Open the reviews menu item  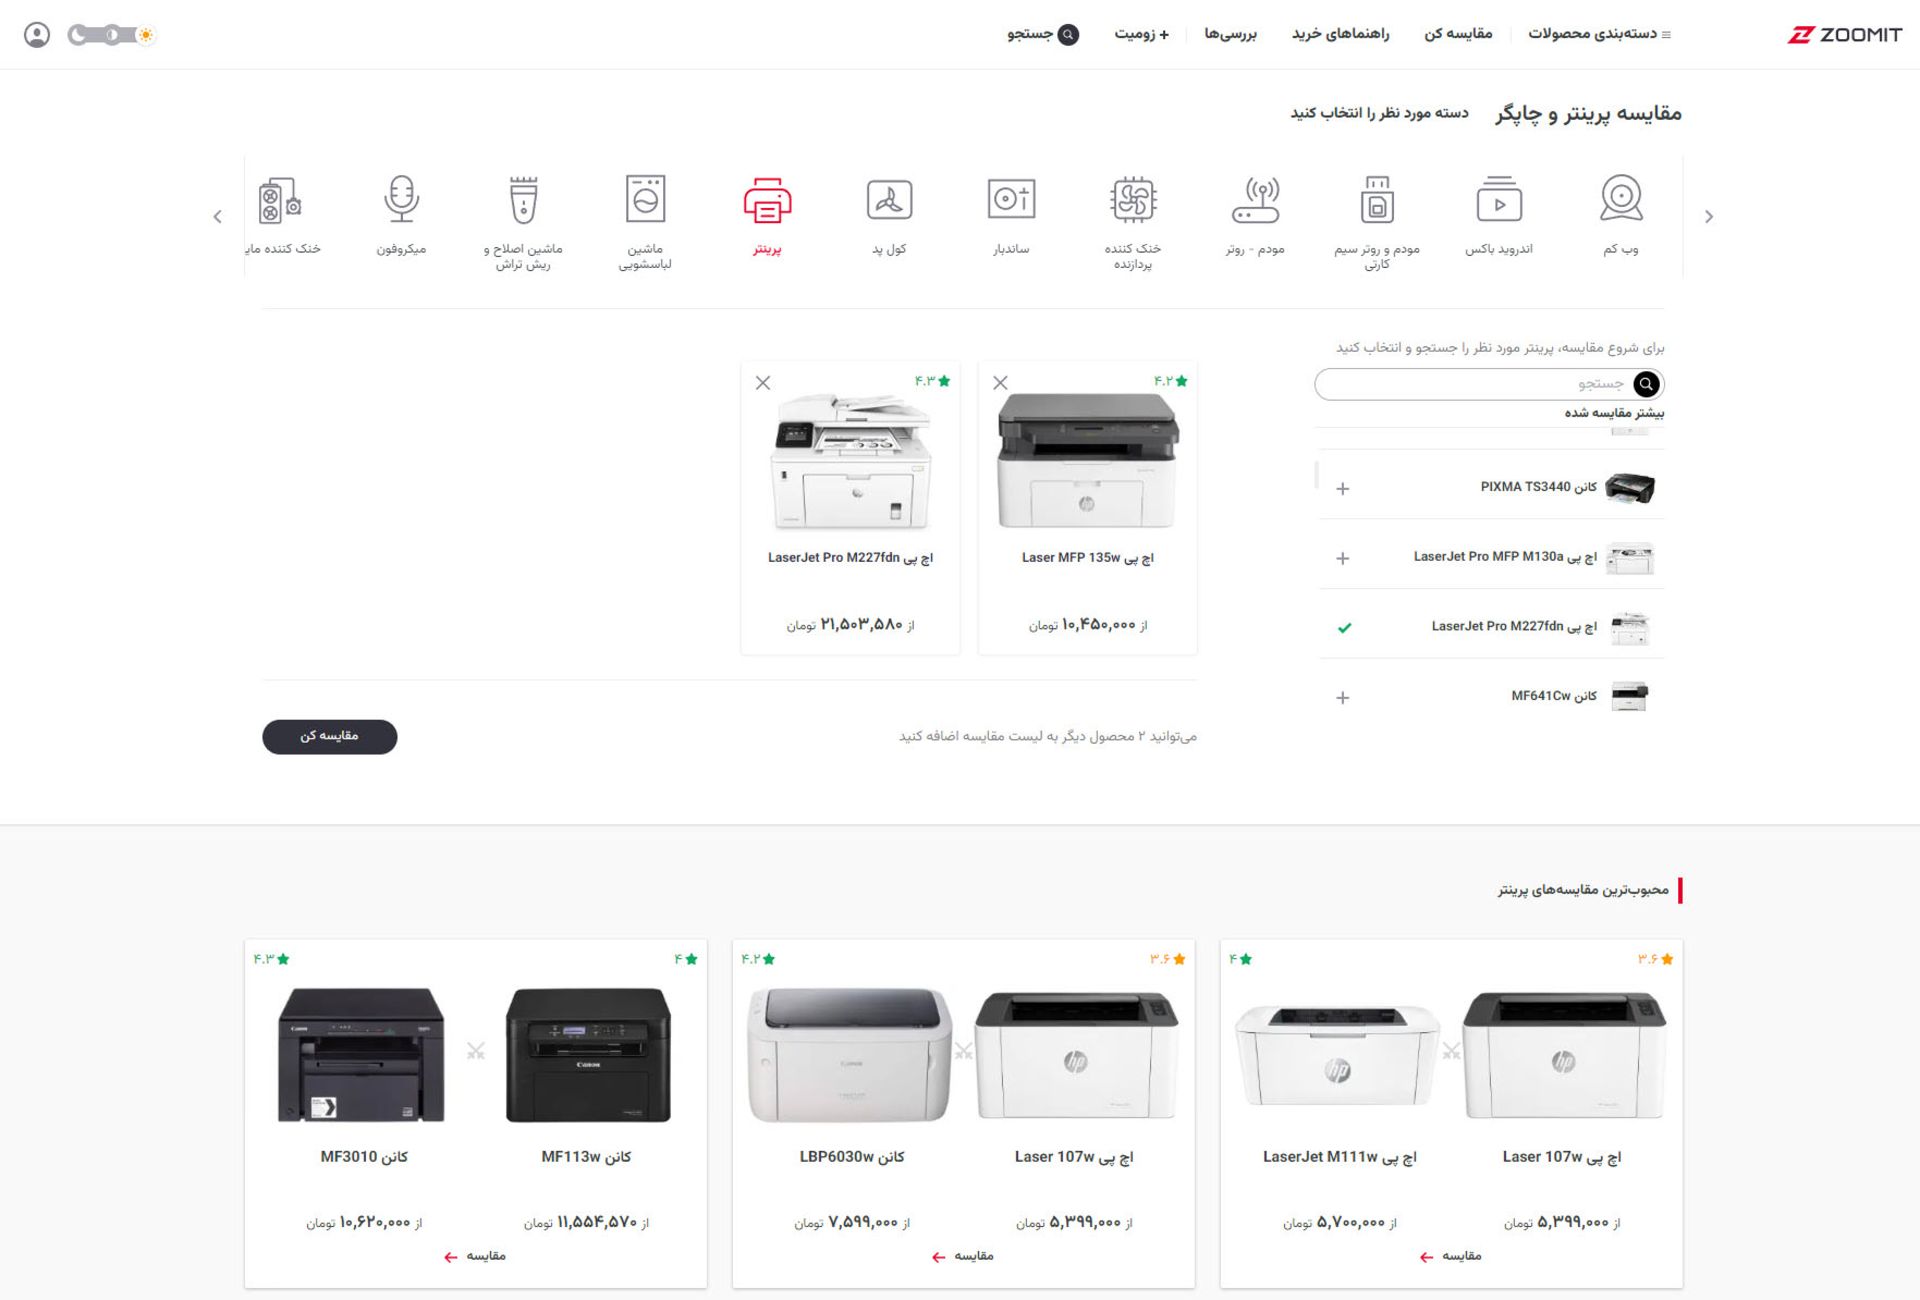tap(1230, 34)
